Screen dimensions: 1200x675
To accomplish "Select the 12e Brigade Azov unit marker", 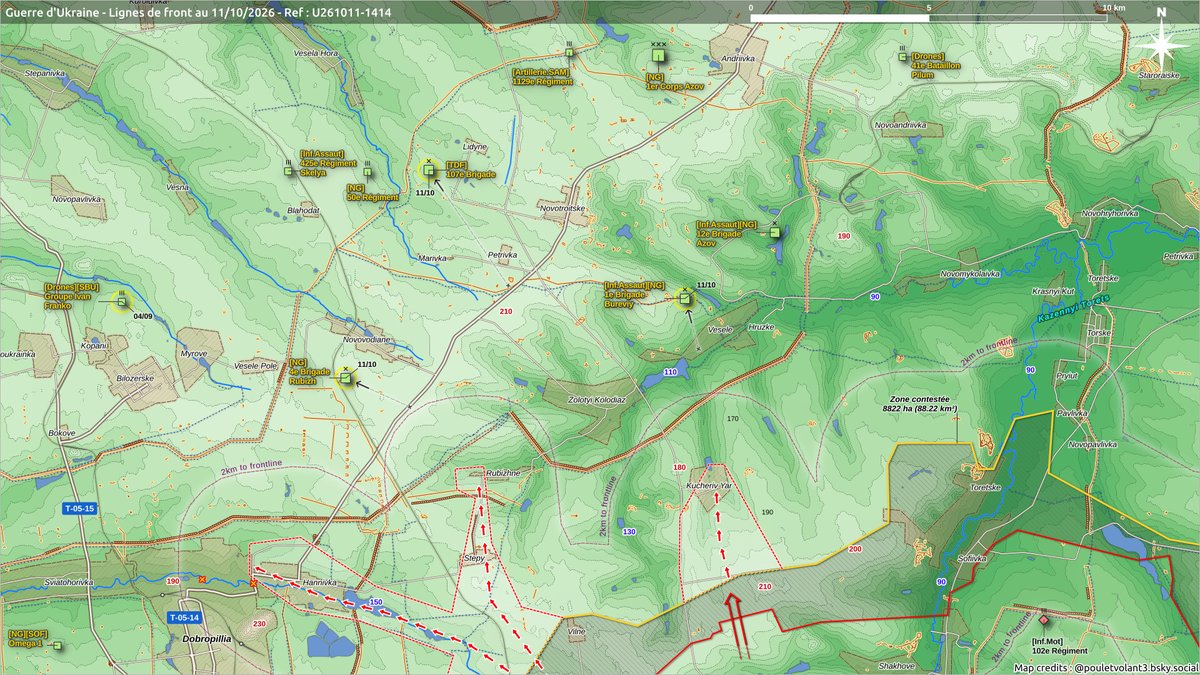I will point(775,233).
